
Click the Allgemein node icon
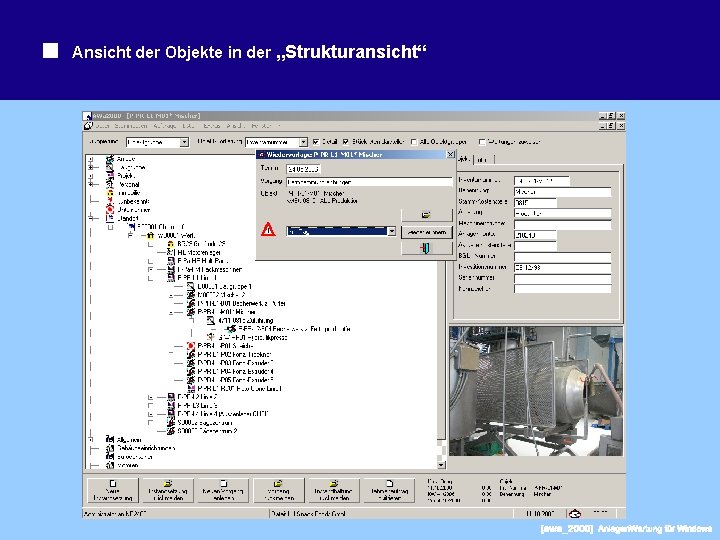tap(110, 439)
